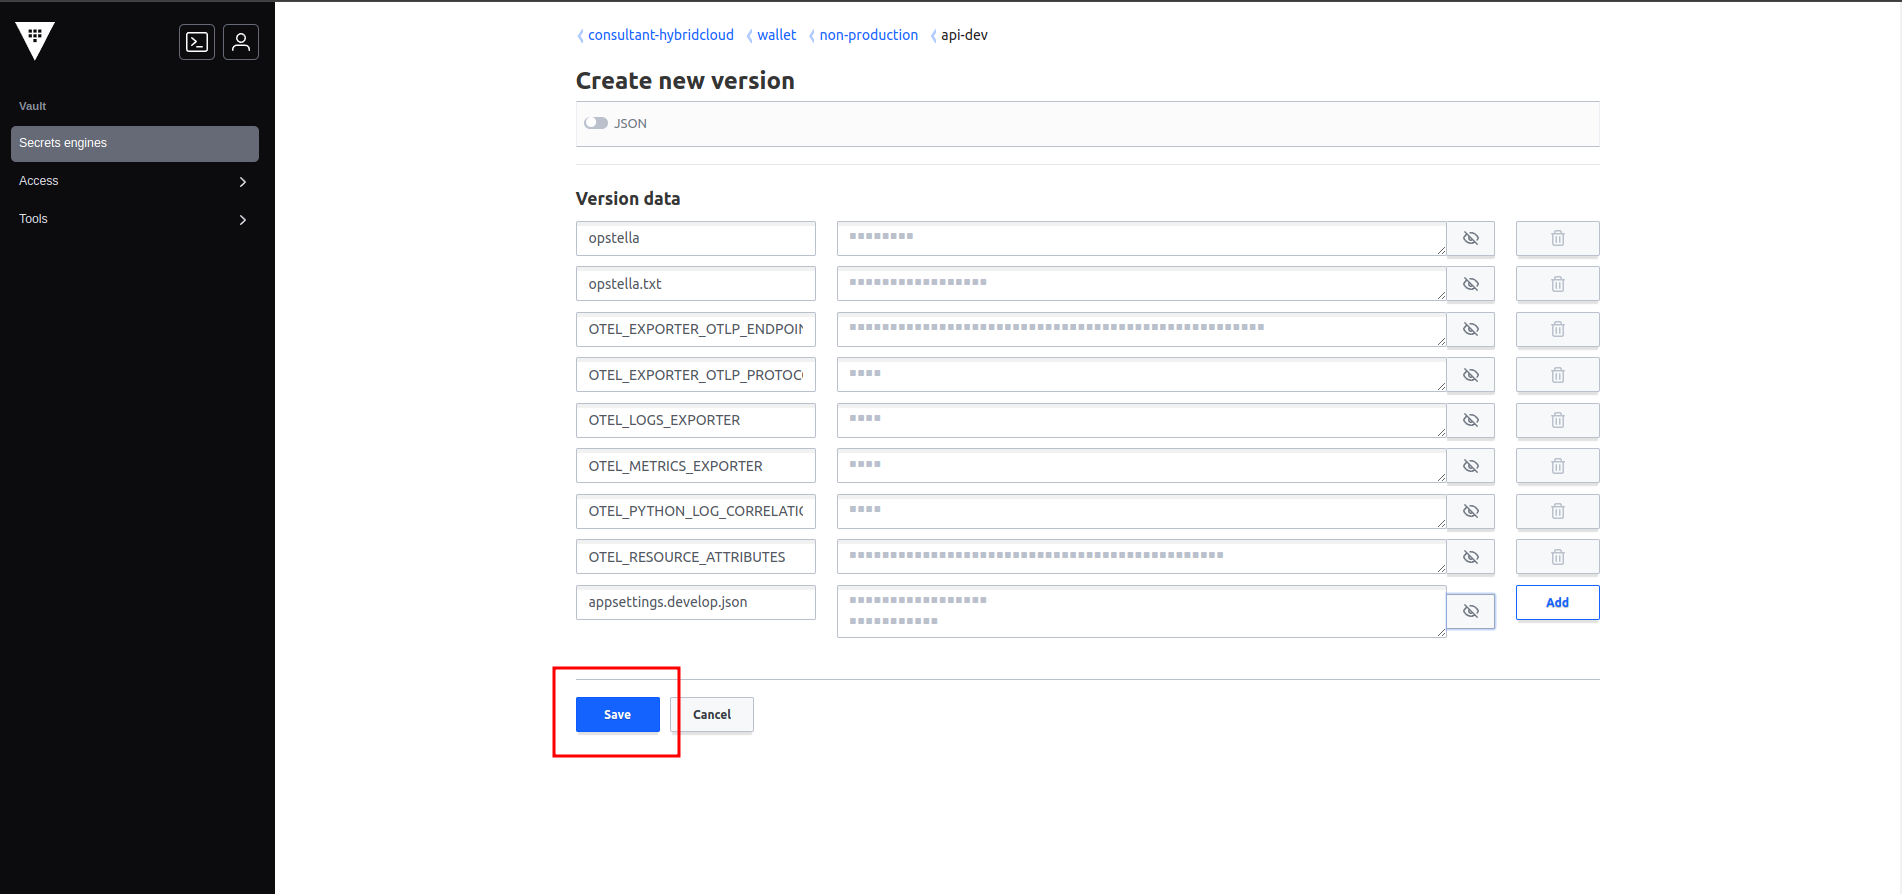Image resolution: width=1902 pixels, height=894 pixels.
Task: Show the OTEL_EXPORTER_OTLP_ENDPOINT value
Action: pos(1470,329)
